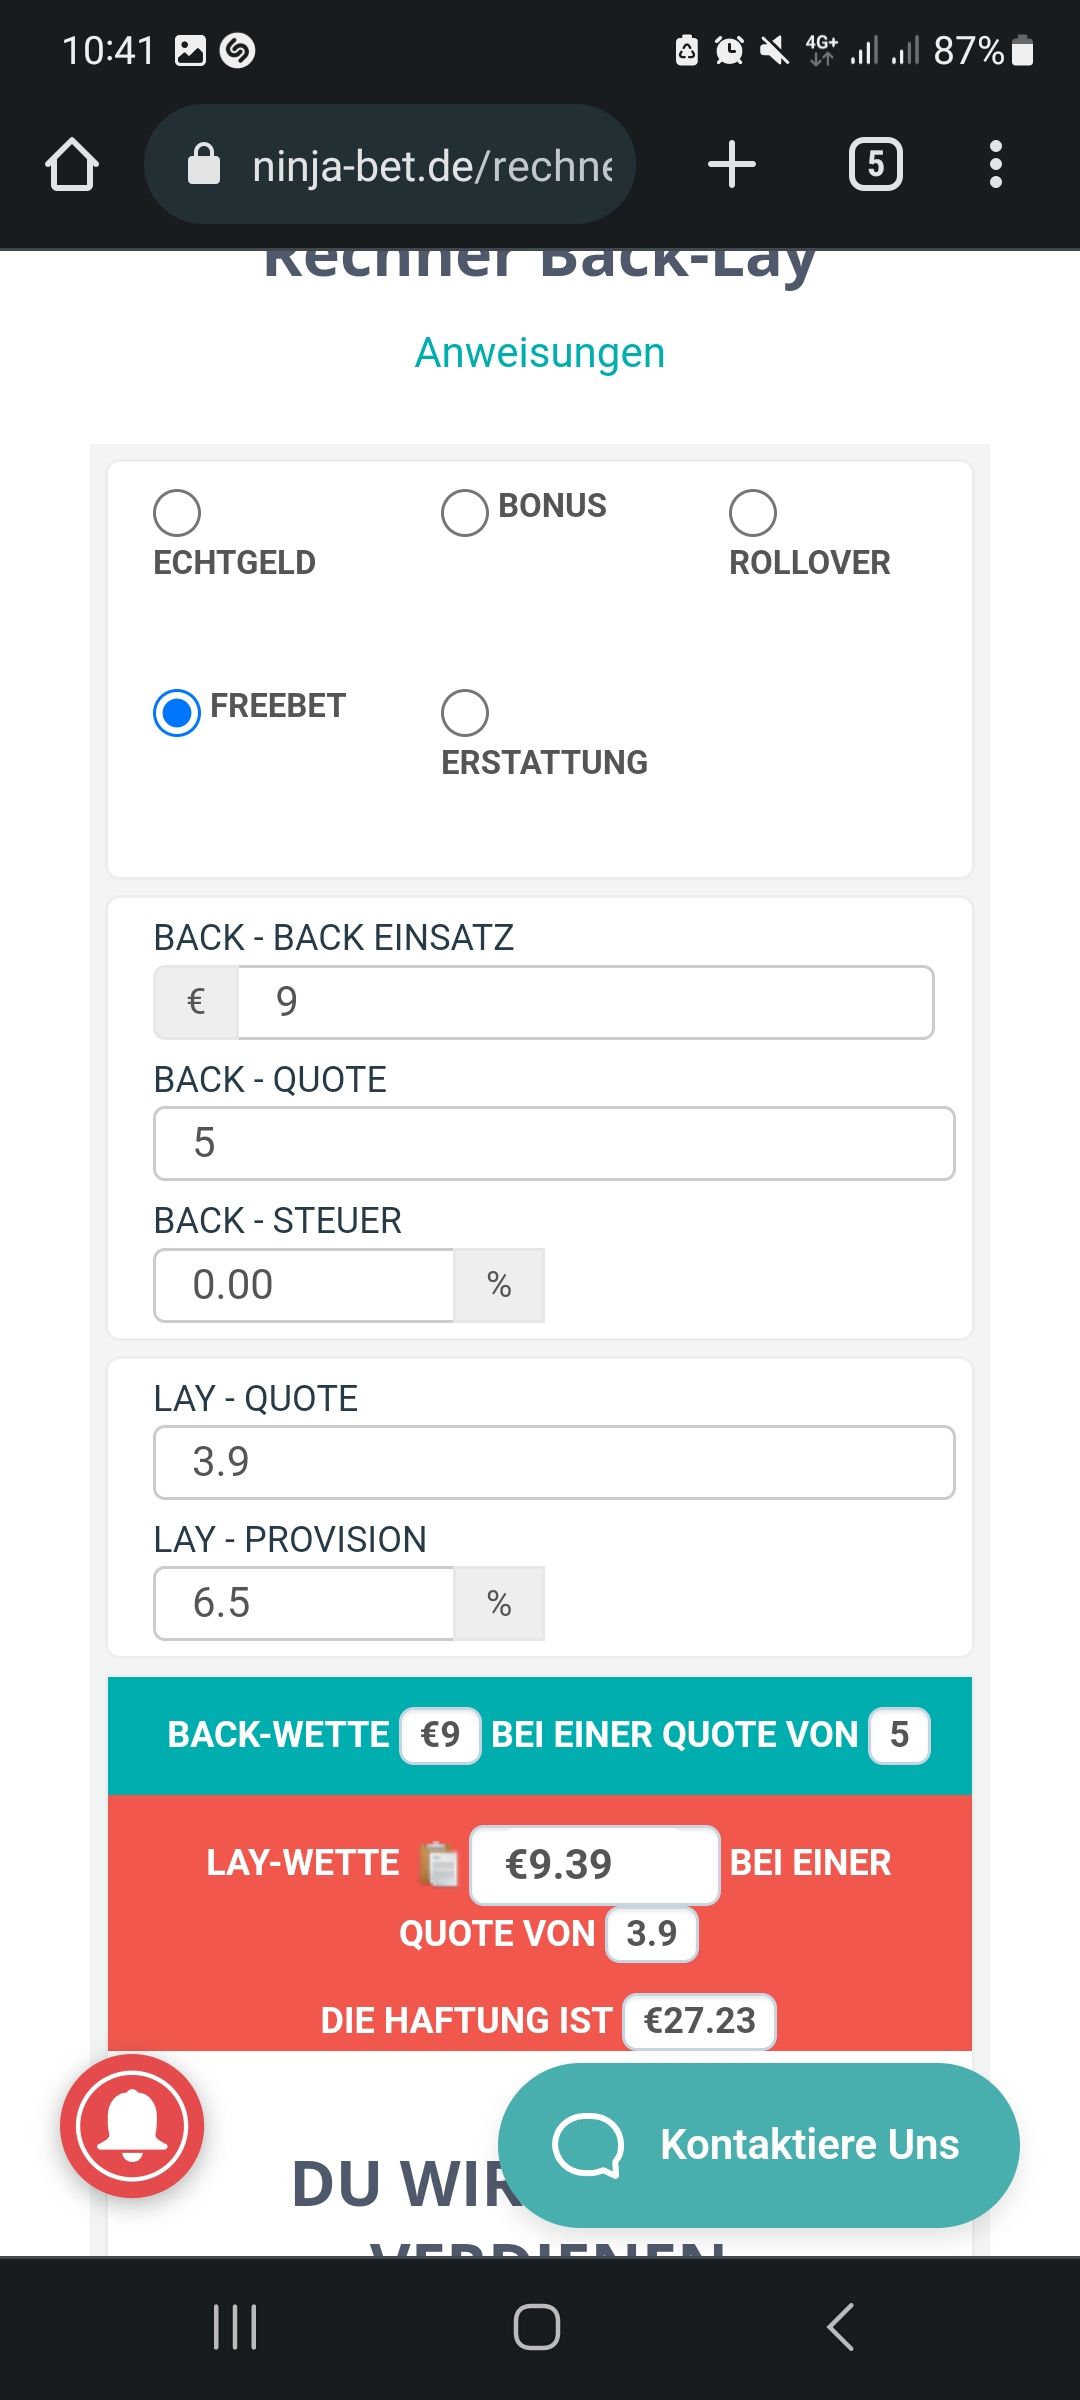The width and height of the screenshot is (1080, 2400).
Task: Edit the Lay Provision percentage field
Action: click(304, 1603)
